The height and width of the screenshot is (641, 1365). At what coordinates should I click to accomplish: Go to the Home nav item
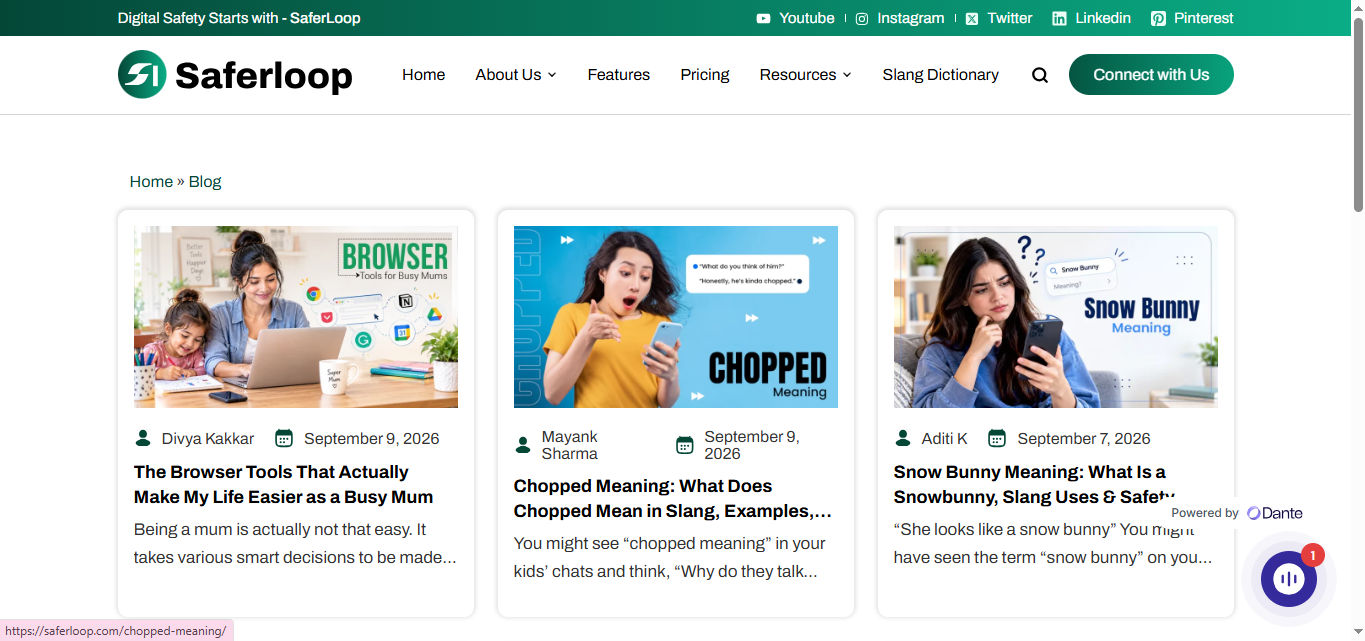coord(424,75)
